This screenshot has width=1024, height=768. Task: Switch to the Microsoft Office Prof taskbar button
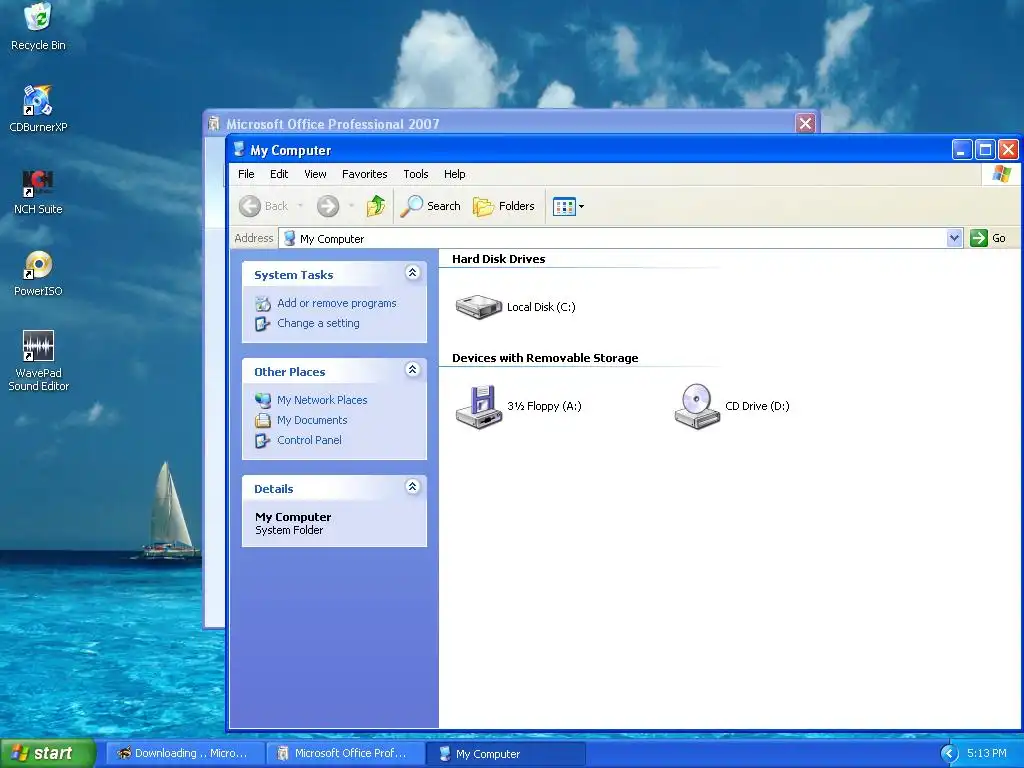point(345,754)
